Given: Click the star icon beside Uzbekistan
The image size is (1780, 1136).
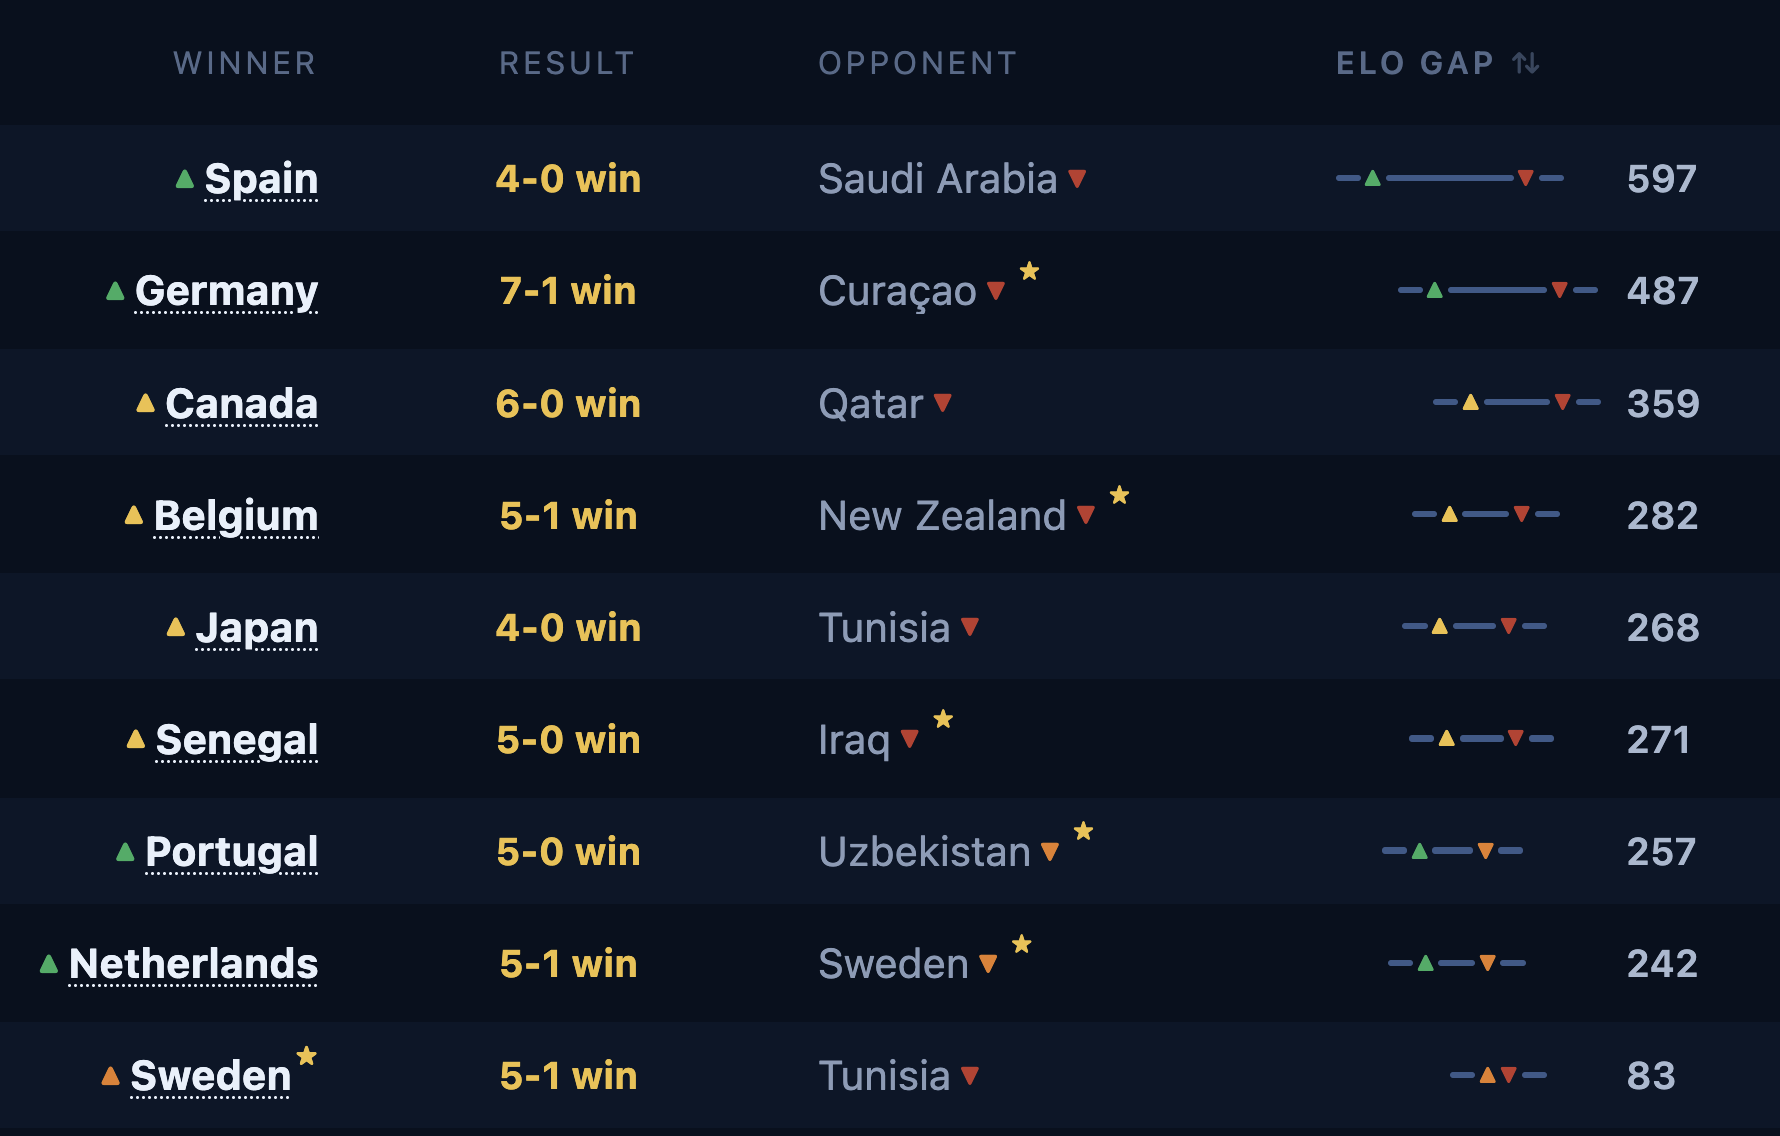Looking at the screenshot, I should pos(1083,831).
